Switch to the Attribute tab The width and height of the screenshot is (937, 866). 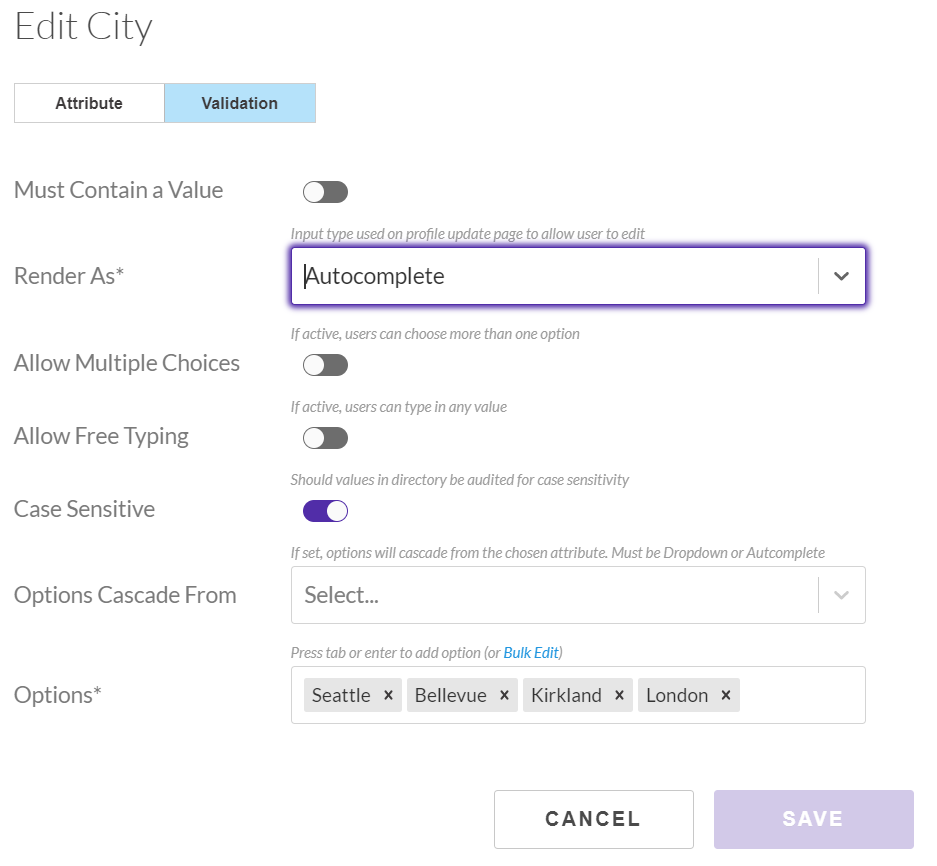coord(89,103)
